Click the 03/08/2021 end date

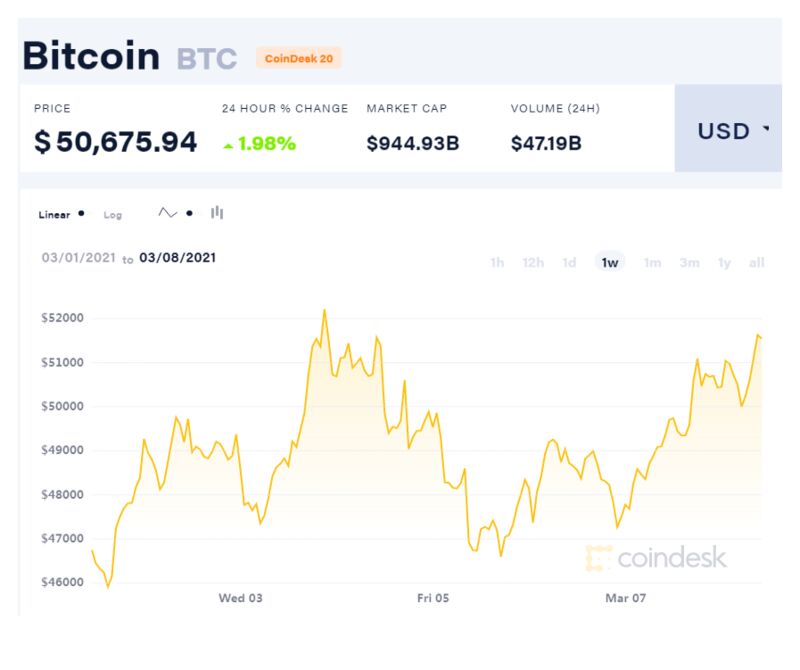coord(178,258)
